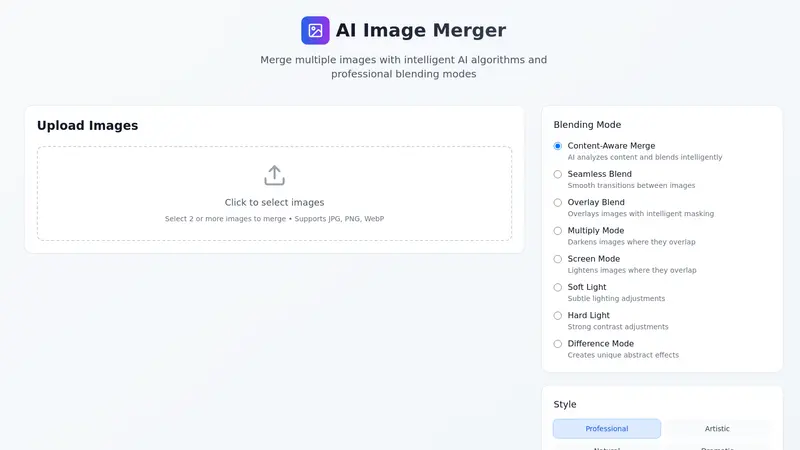The height and width of the screenshot is (450, 800).
Task: Click the "Click to select images" text
Action: (274, 202)
